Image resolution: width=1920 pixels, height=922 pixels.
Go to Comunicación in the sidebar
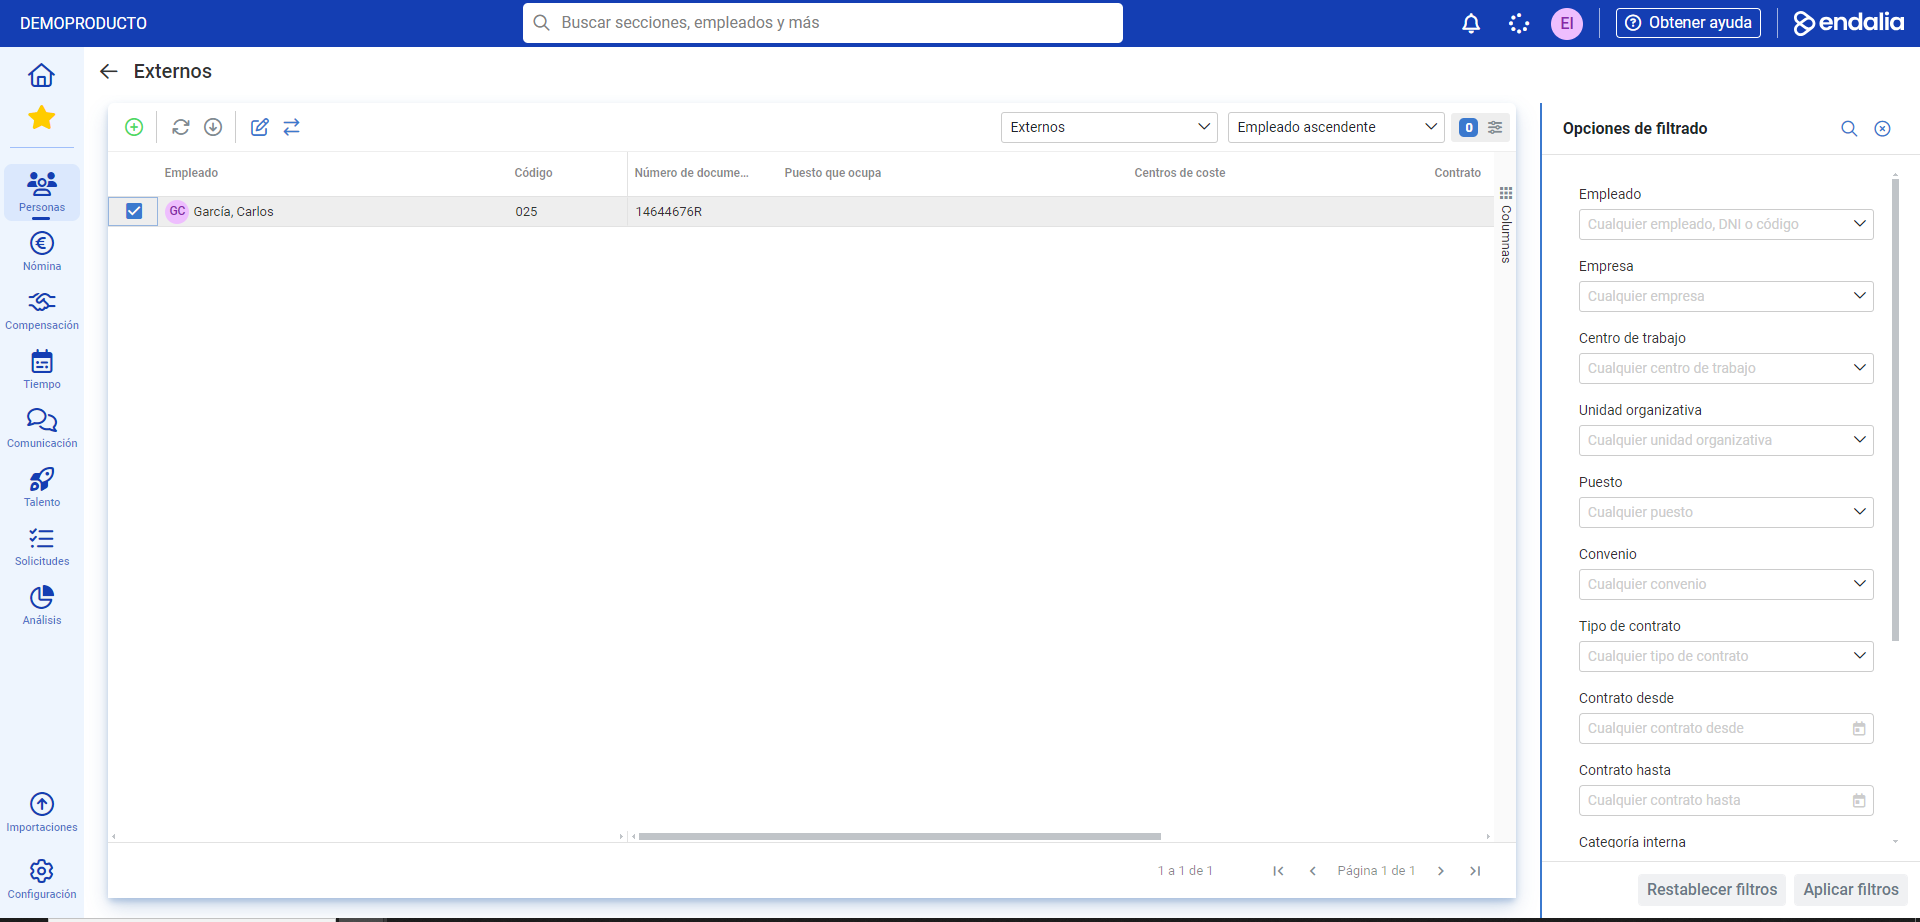(42, 428)
